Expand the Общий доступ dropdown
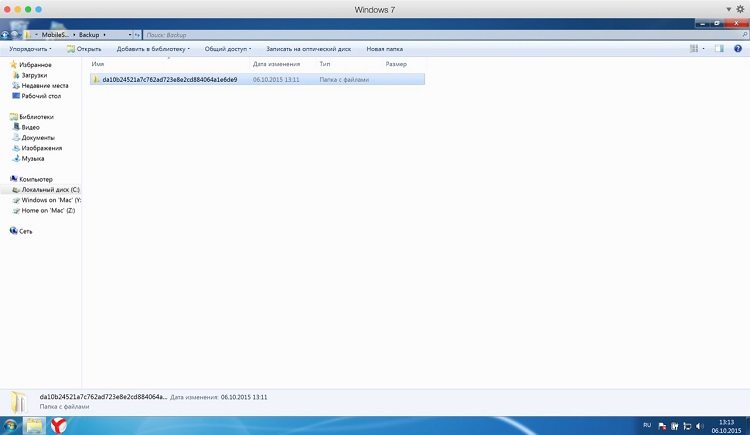750x435 pixels. [x=228, y=48]
